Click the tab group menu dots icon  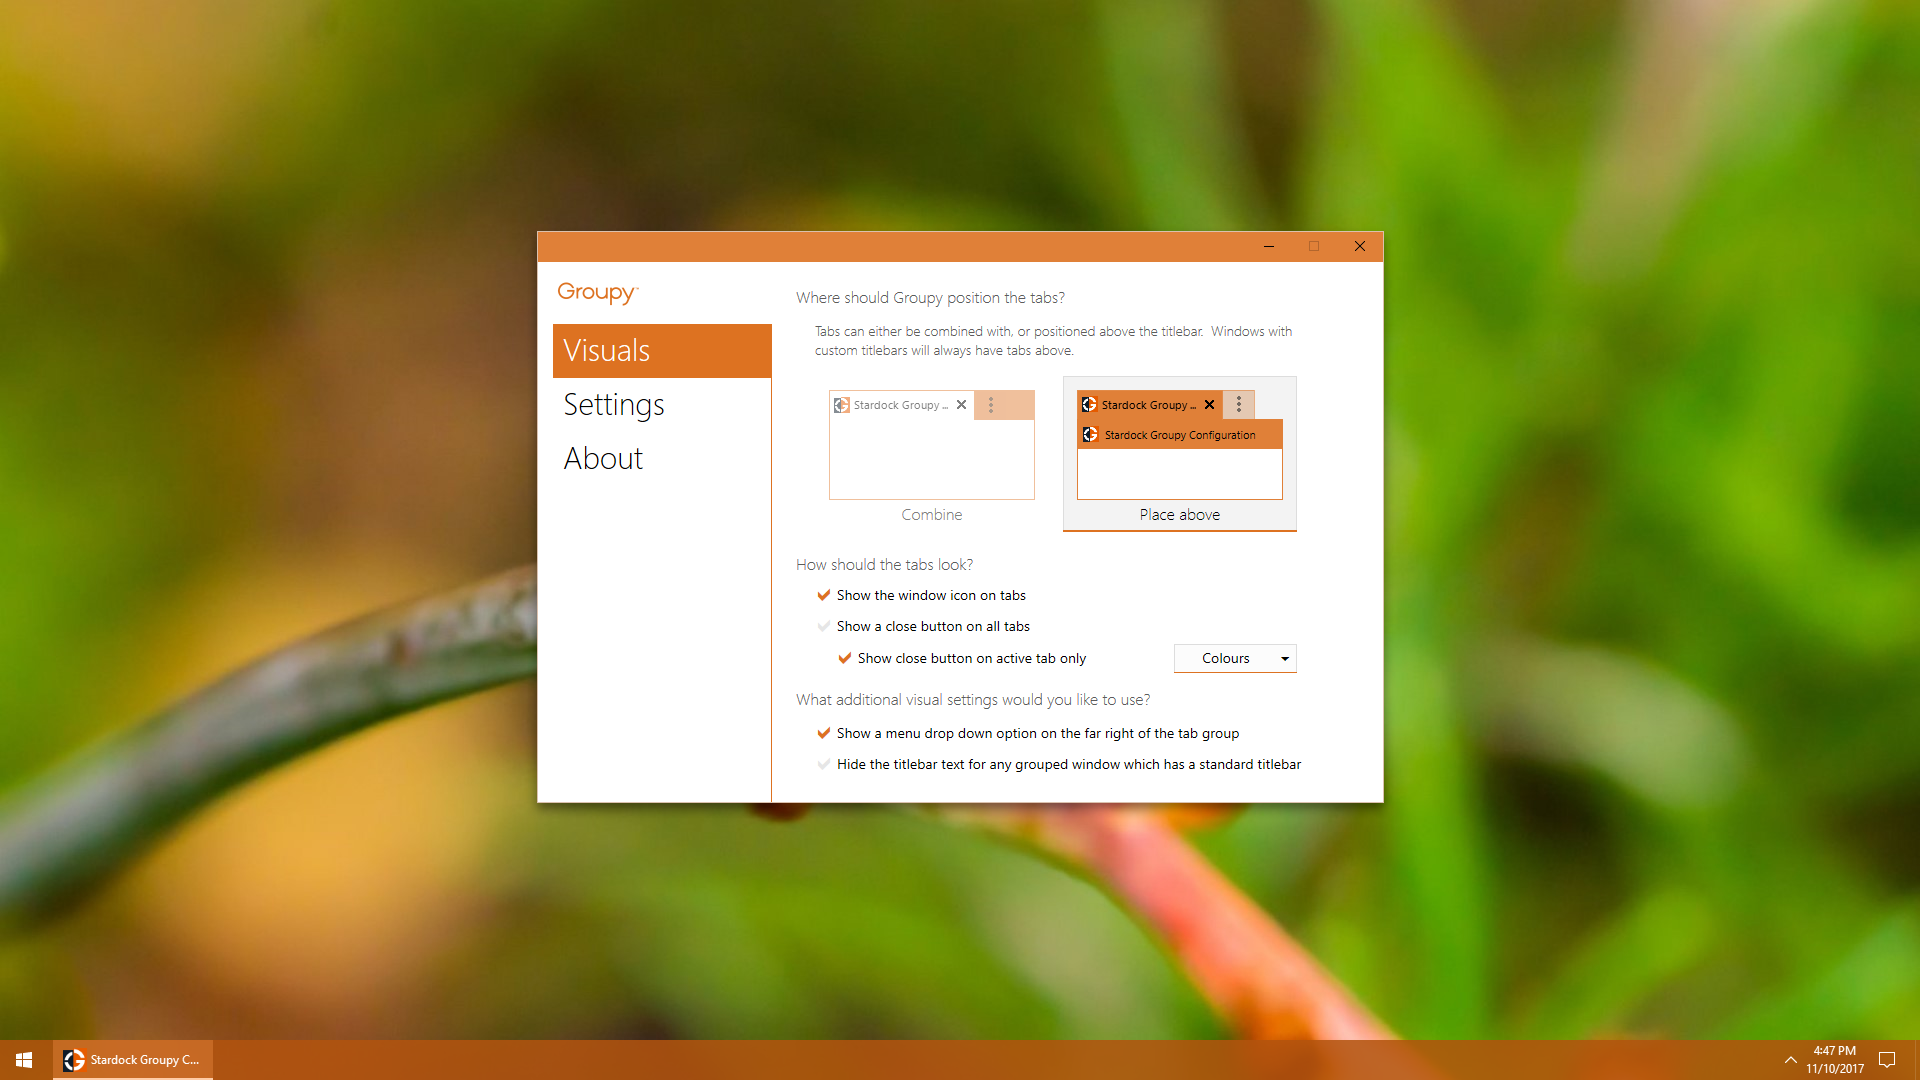tap(1240, 405)
